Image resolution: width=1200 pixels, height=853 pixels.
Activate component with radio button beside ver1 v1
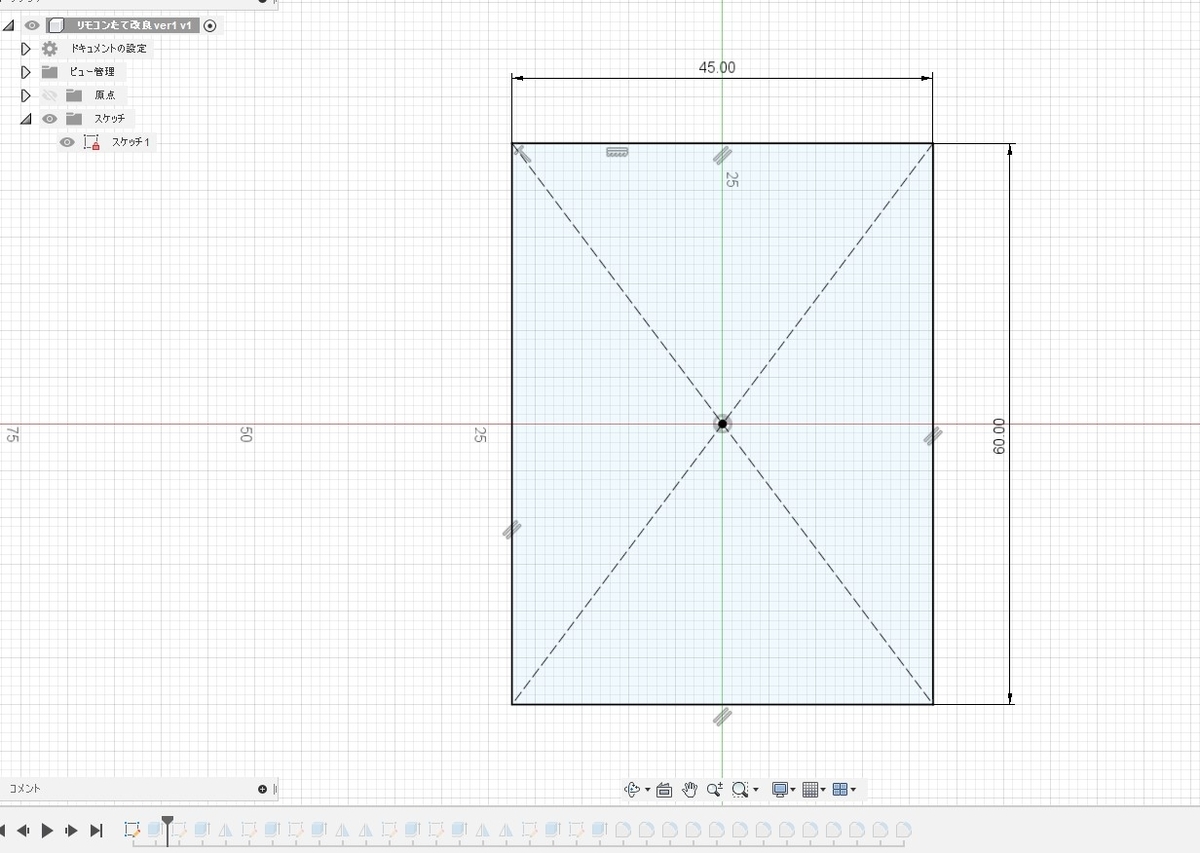pyautogui.click(x=209, y=25)
